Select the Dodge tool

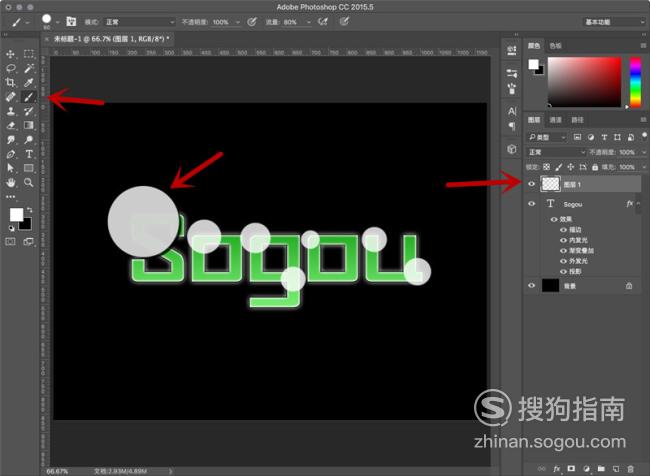(x=29, y=140)
